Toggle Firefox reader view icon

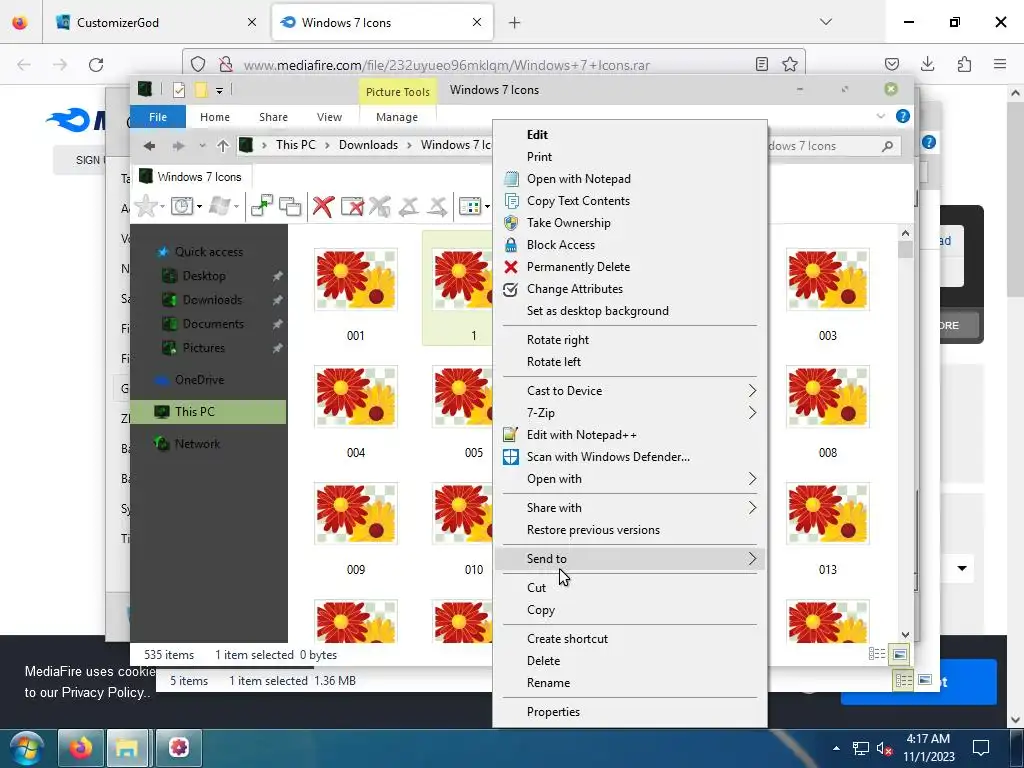(761, 64)
